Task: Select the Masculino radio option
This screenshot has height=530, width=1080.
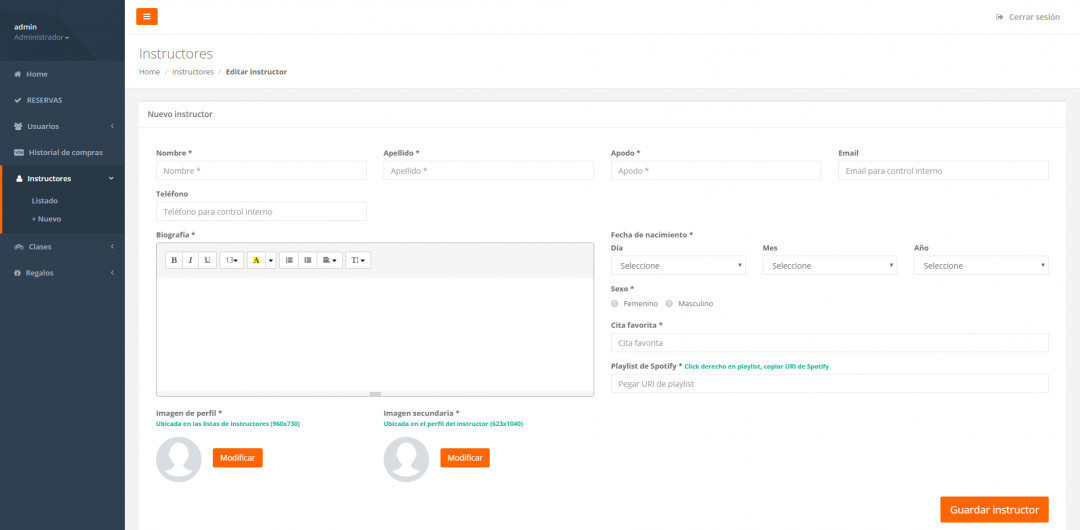Action: [669, 303]
